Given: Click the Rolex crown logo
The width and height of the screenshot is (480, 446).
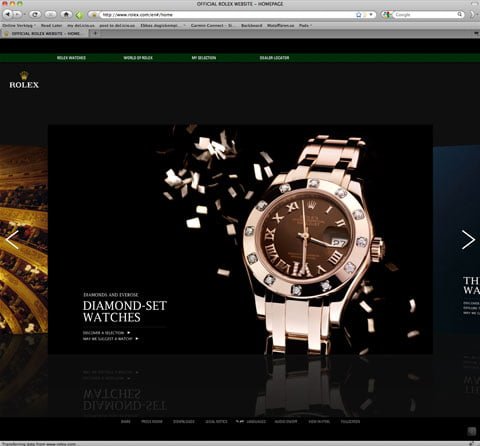Looking at the screenshot, I should (24, 80).
